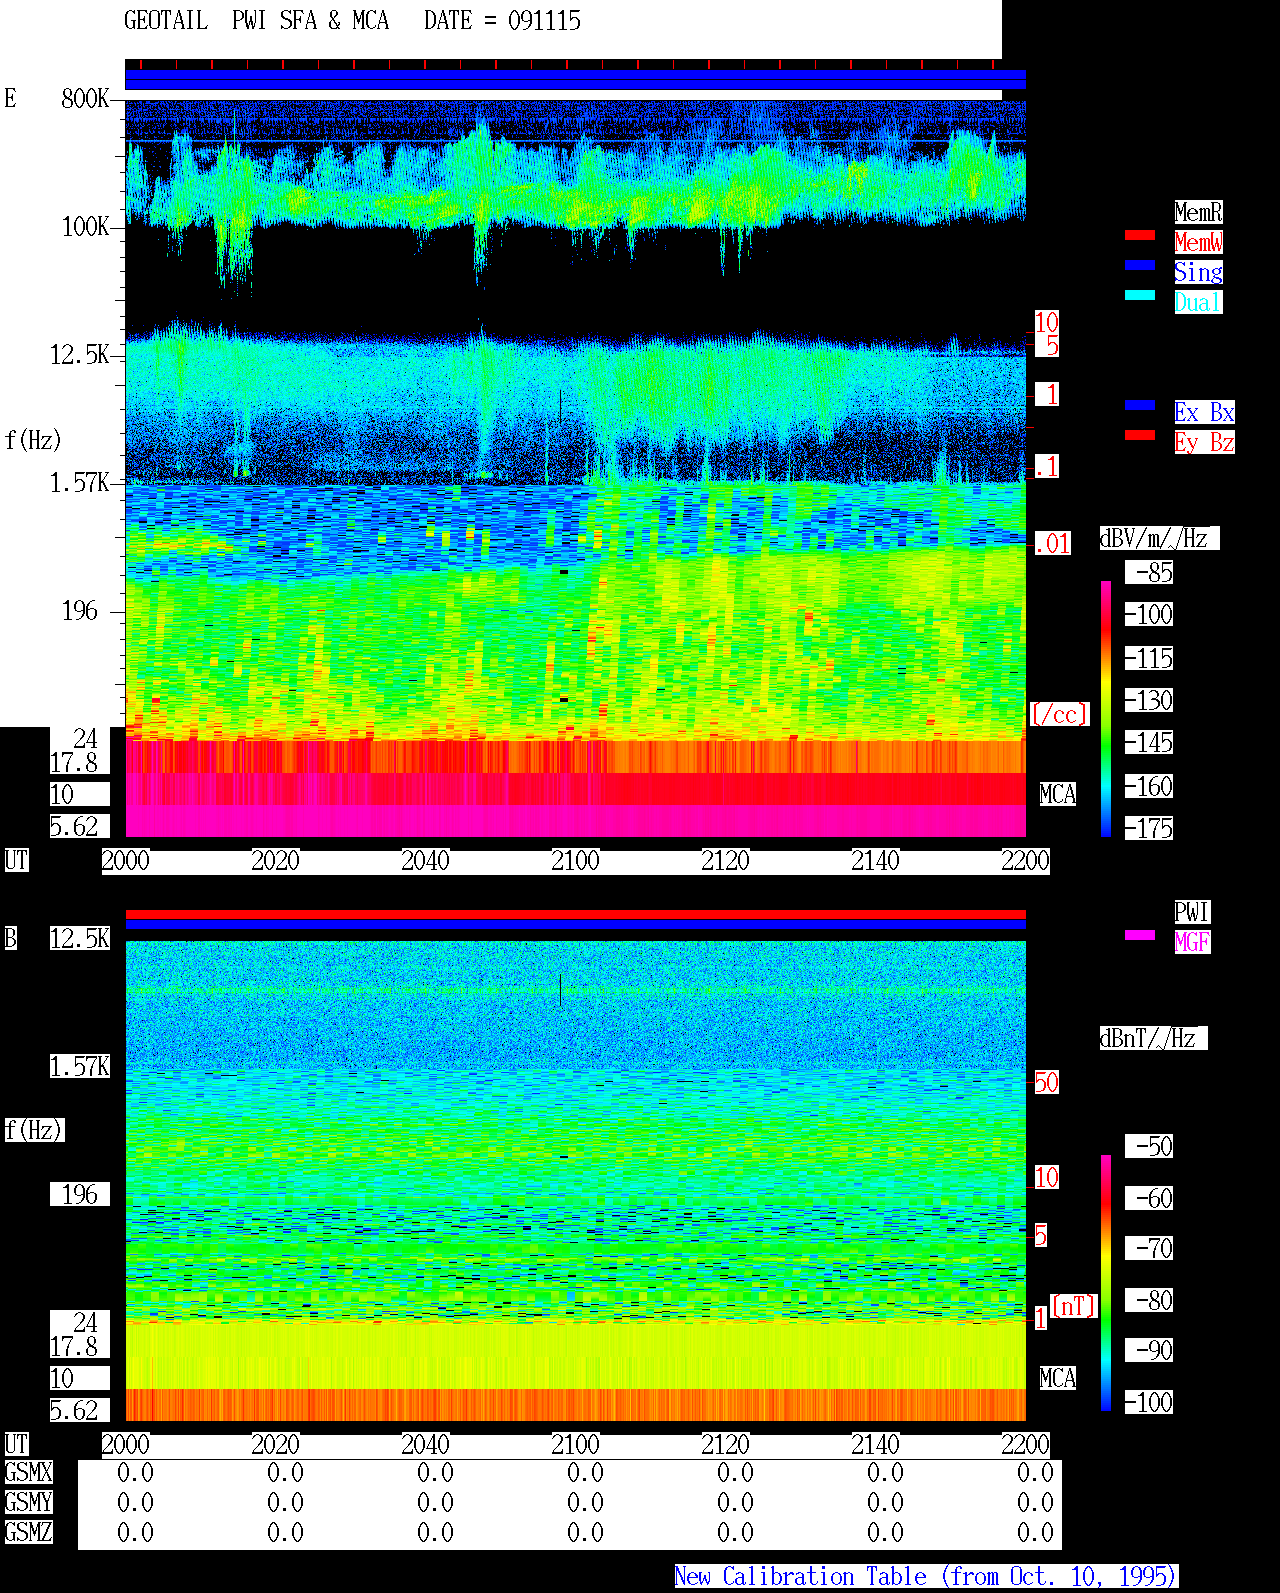Image resolution: width=1280 pixels, height=1593 pixels.
Task: Click the 2200 time label under B panel
Action: [1025, 1445]
